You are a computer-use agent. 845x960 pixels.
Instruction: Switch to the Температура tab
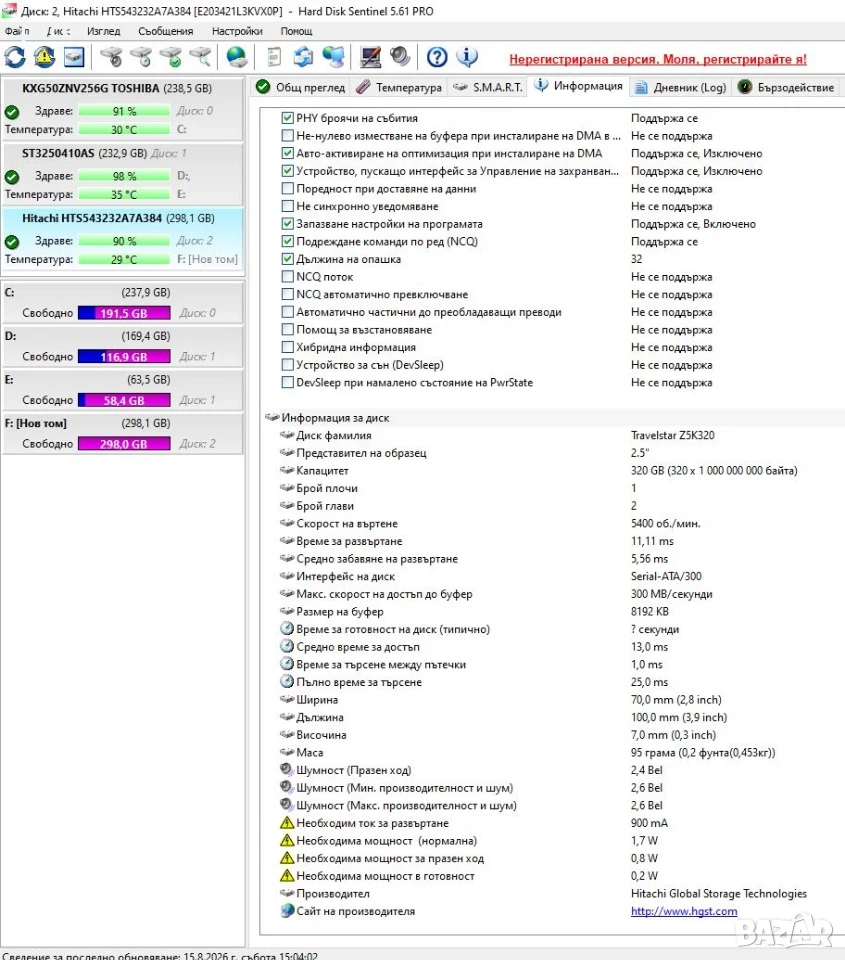pos(399,87)
